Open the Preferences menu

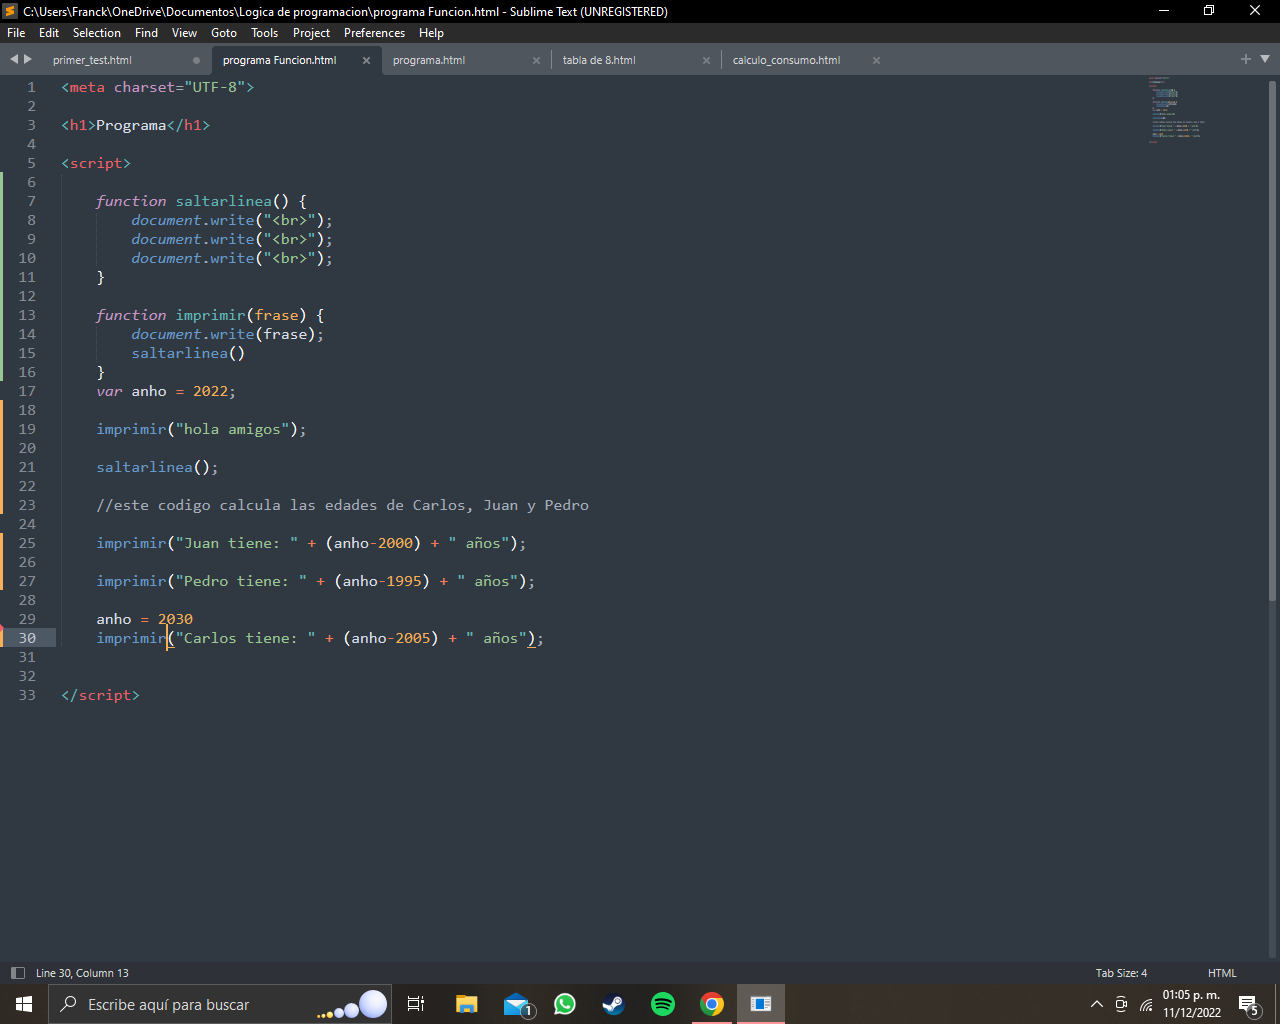(374, 33)
